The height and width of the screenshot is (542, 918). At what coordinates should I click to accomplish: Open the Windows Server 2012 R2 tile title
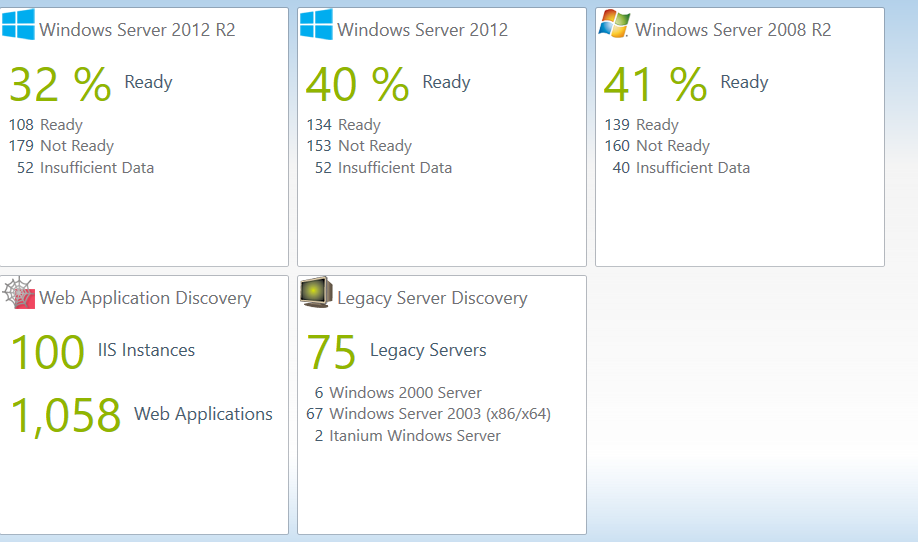point(137,30)
